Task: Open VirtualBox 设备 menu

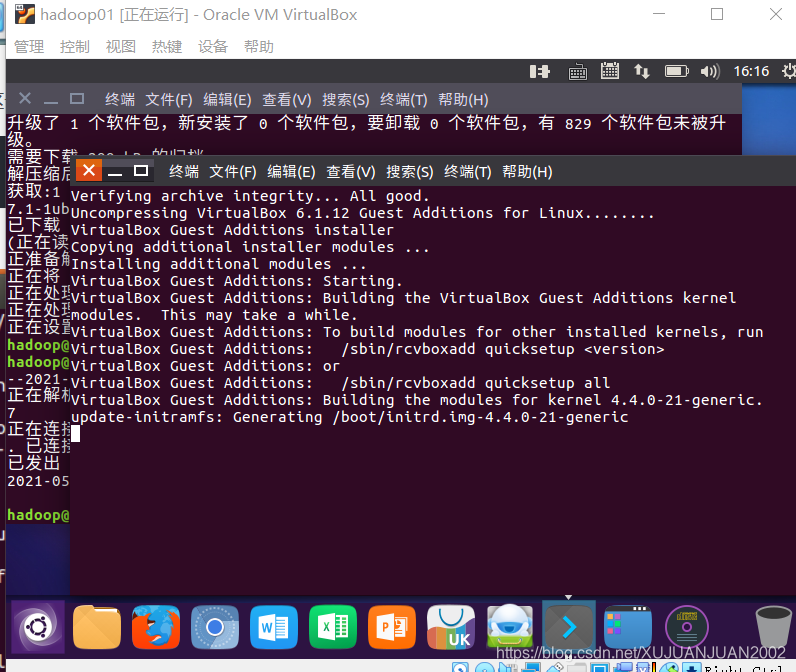Action: 213,47
